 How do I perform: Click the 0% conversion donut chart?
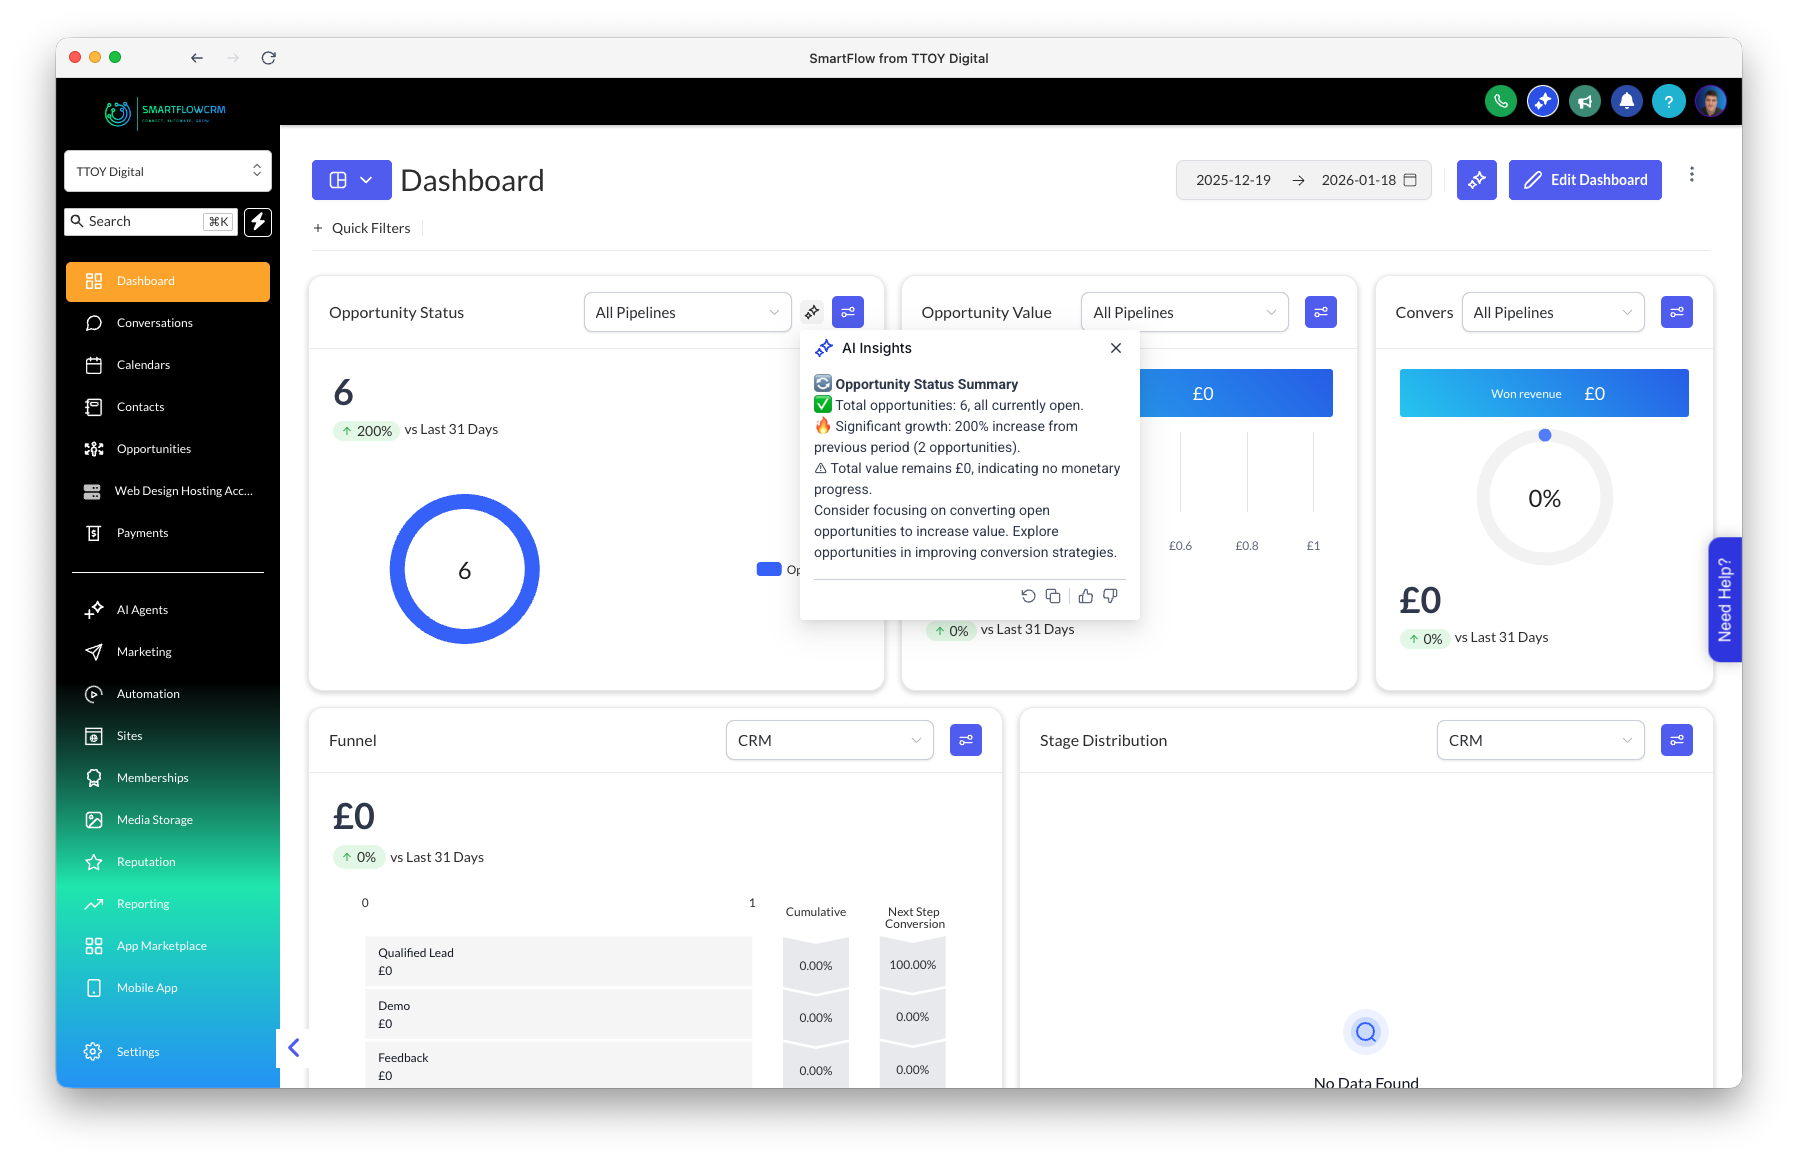point(1544,497)
